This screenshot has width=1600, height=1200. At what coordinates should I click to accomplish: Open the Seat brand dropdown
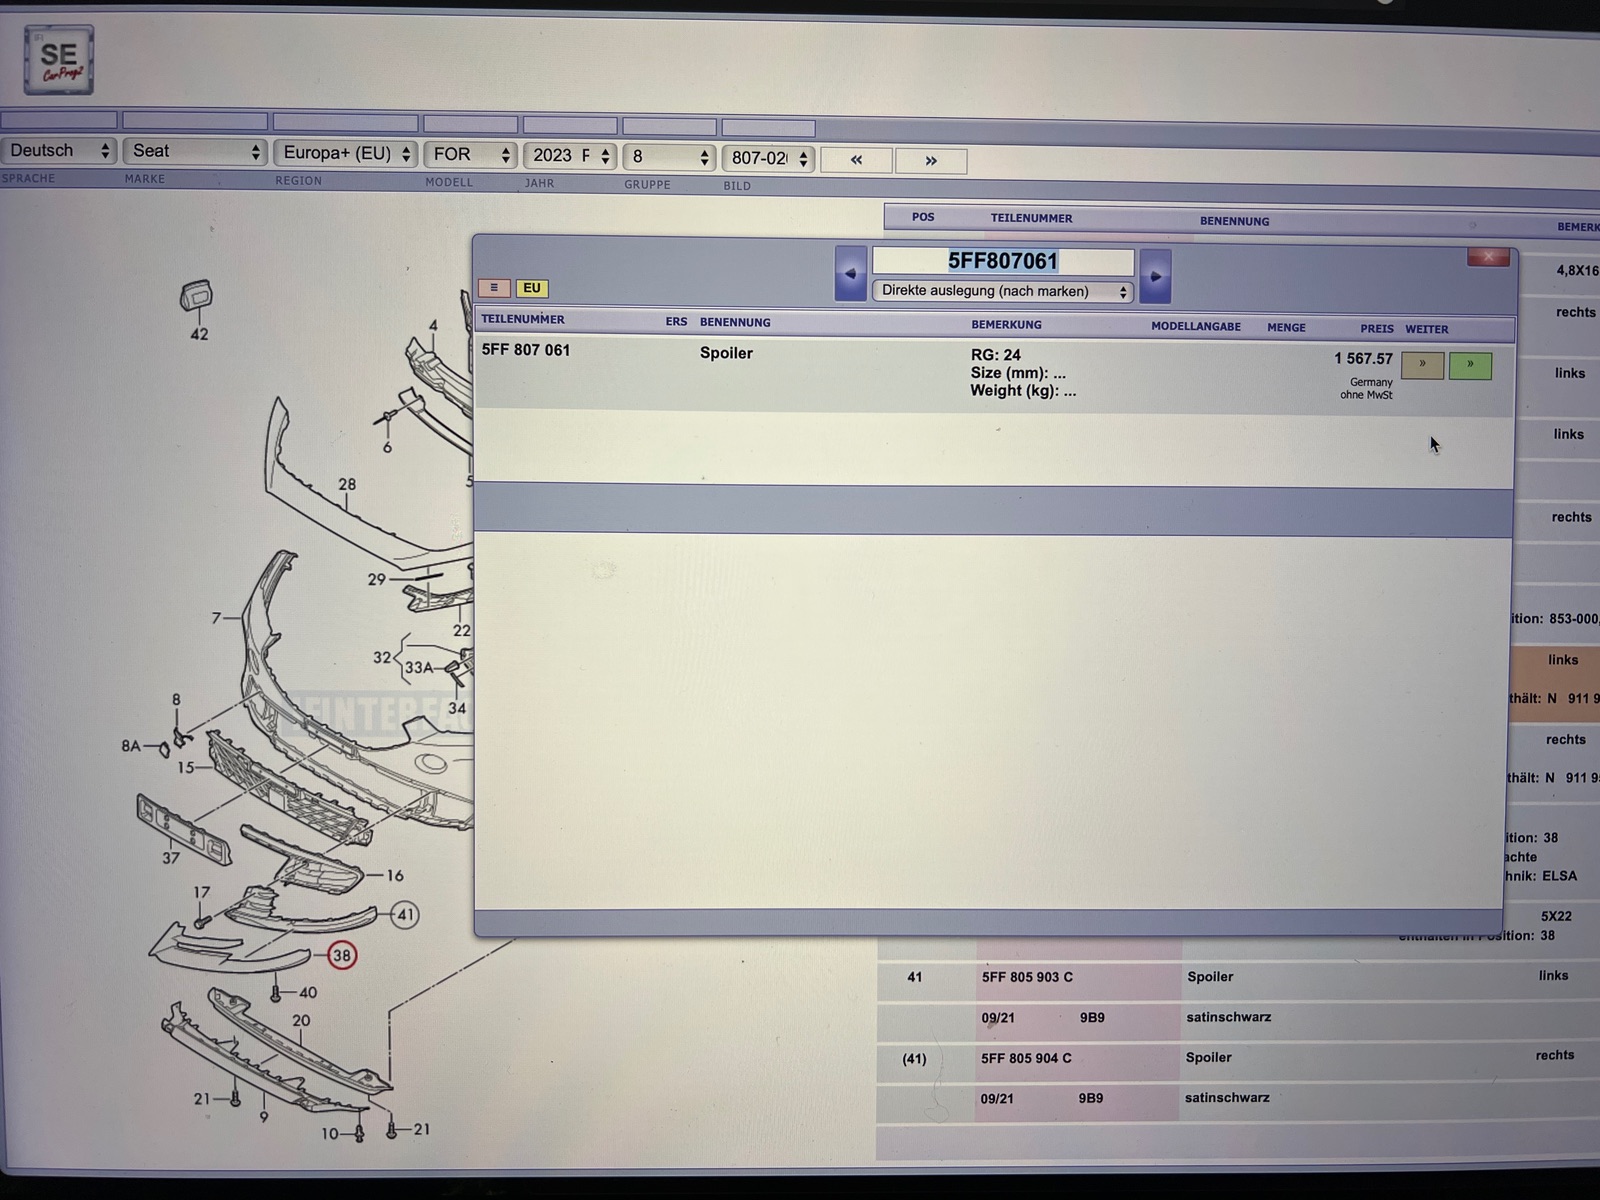[195, 151]
